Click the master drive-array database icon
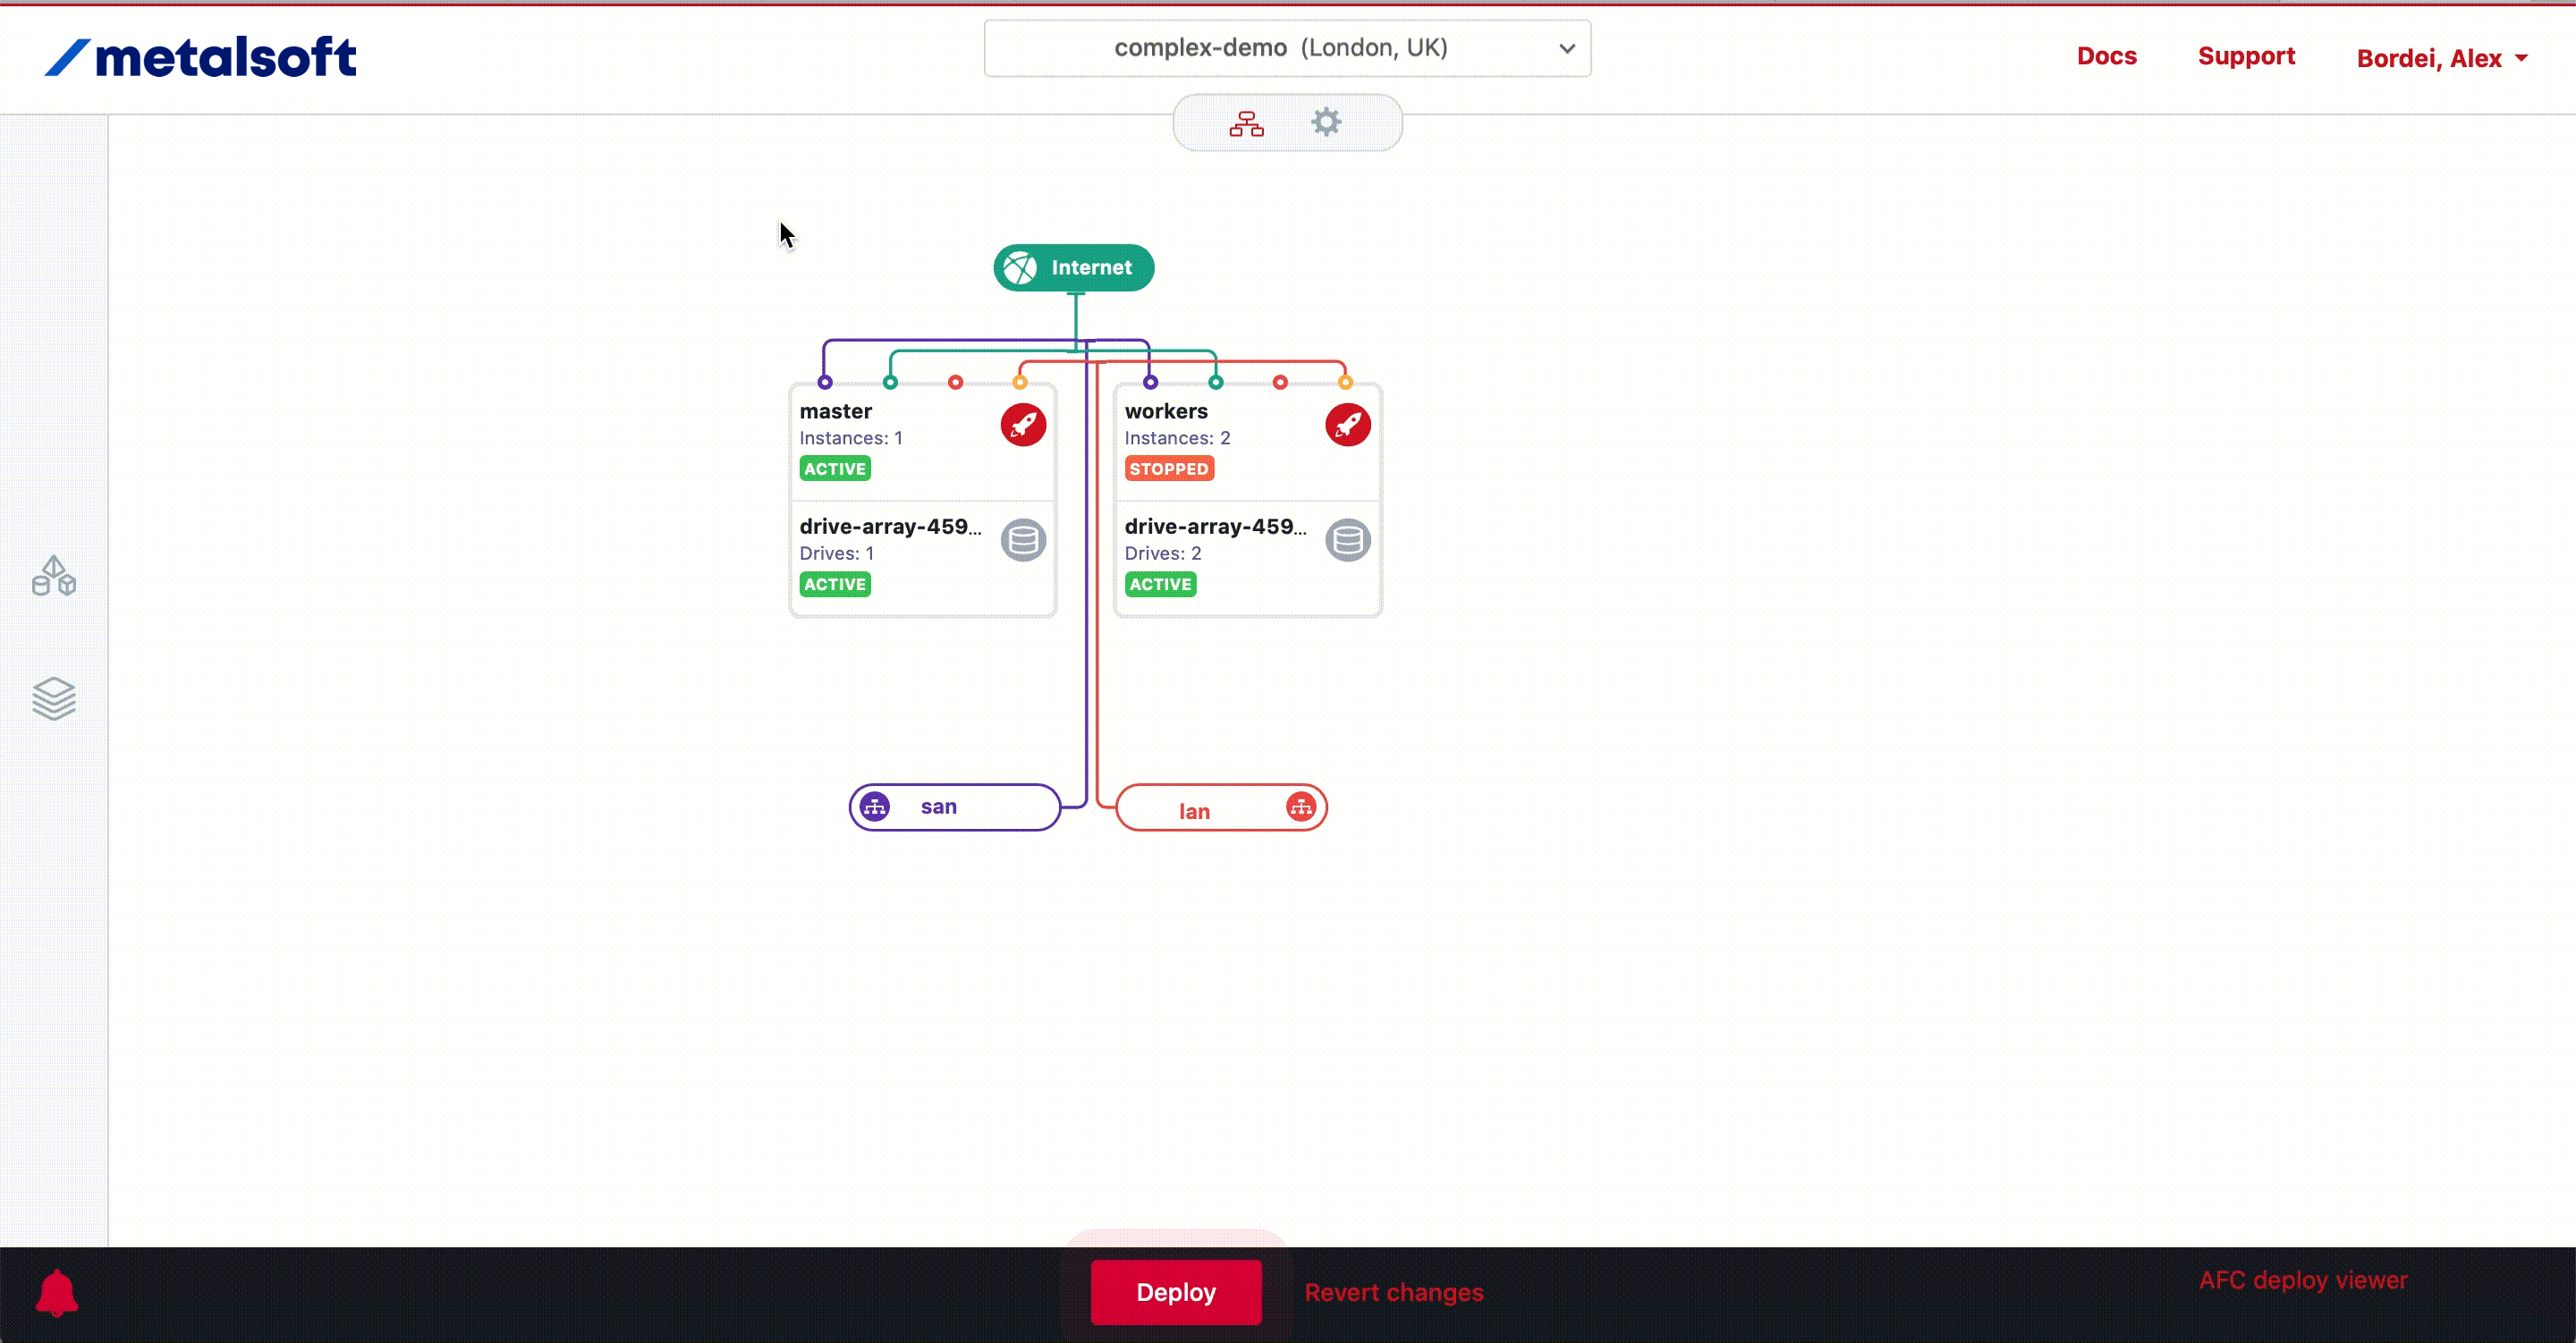This screenshot has width=2576, height=1343. [x=1023, y=540]
